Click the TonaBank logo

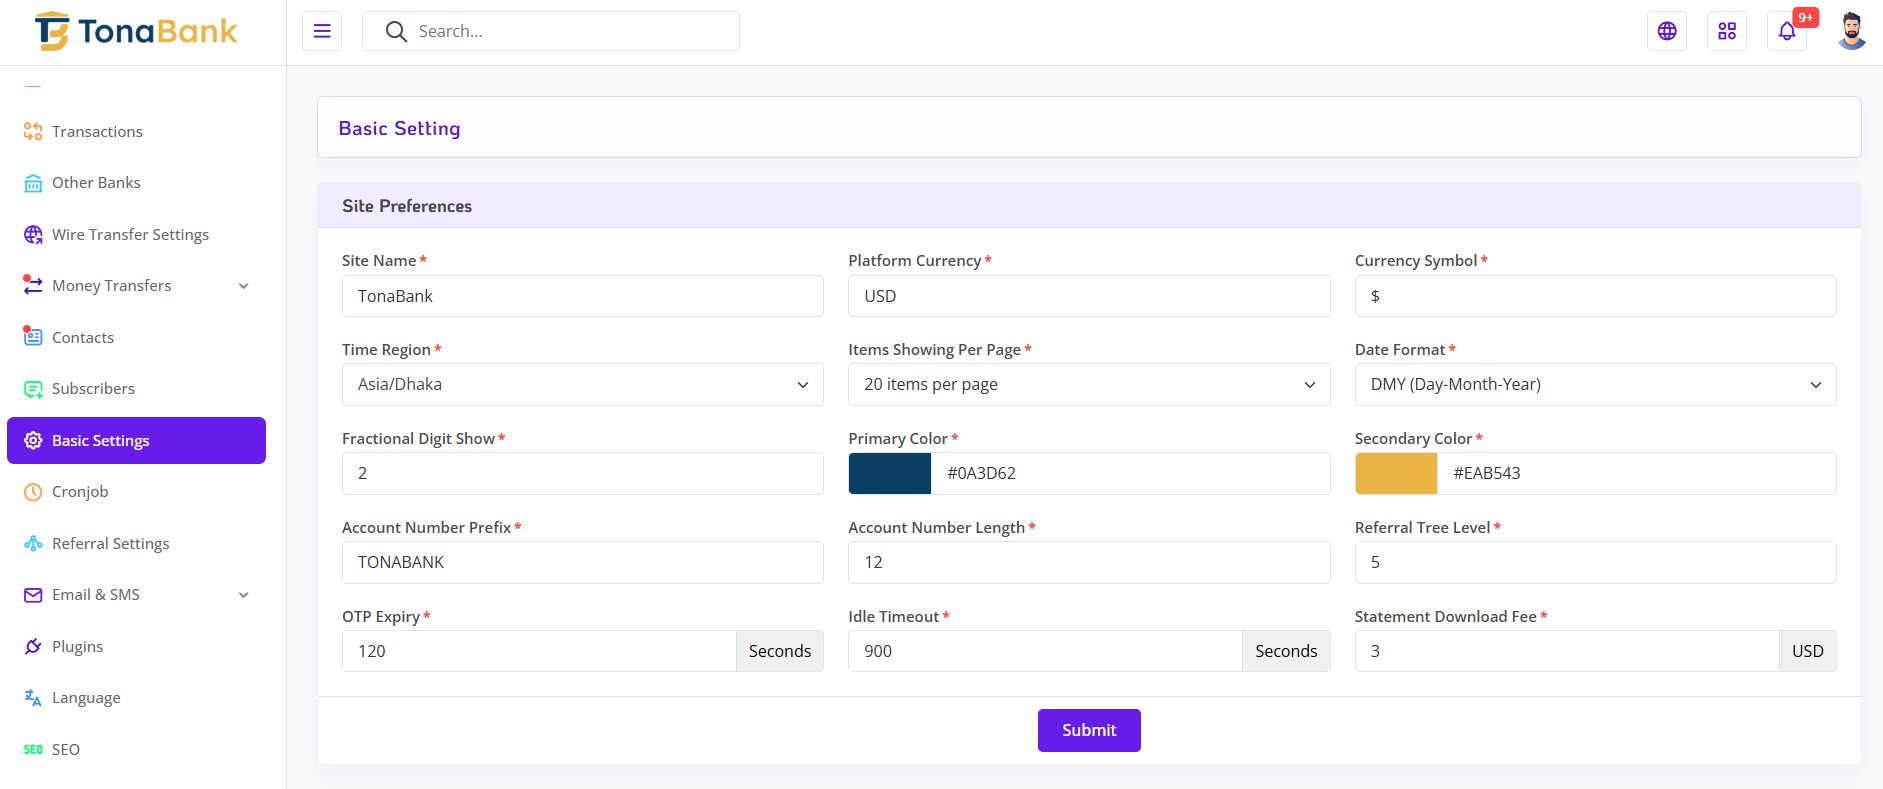coord(137,32)
